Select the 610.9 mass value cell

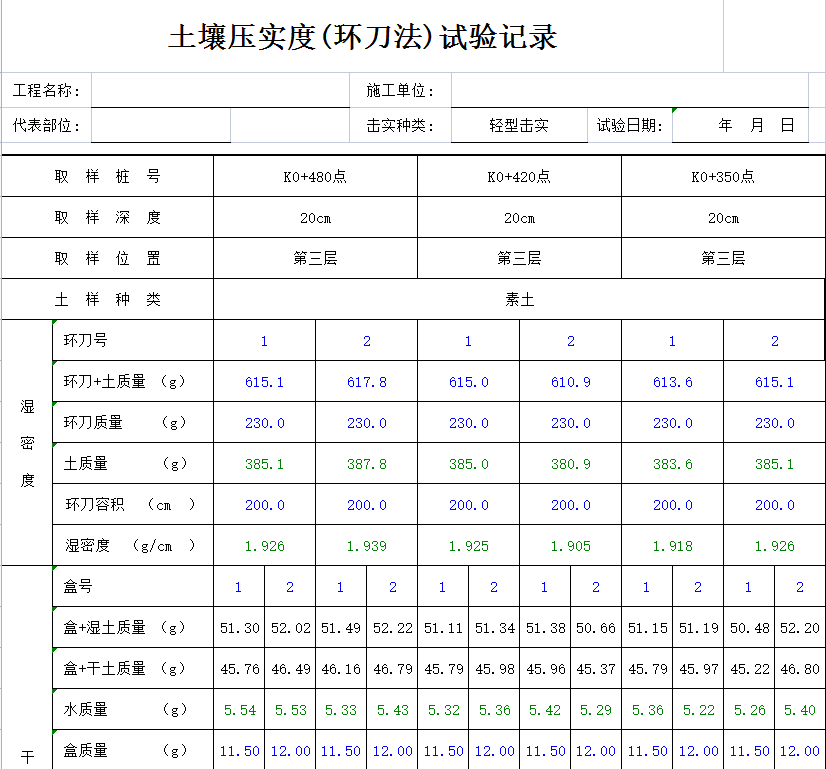point(570,382)
